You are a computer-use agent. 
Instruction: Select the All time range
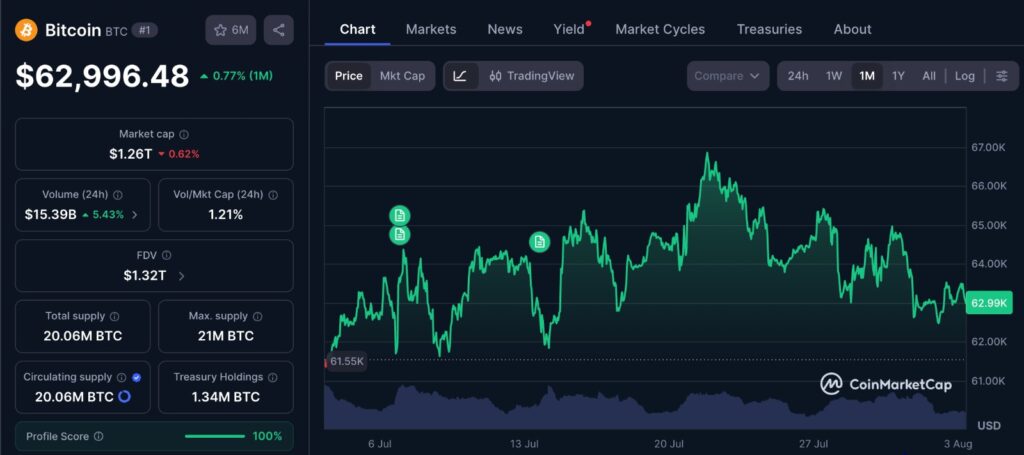(929, 76)
